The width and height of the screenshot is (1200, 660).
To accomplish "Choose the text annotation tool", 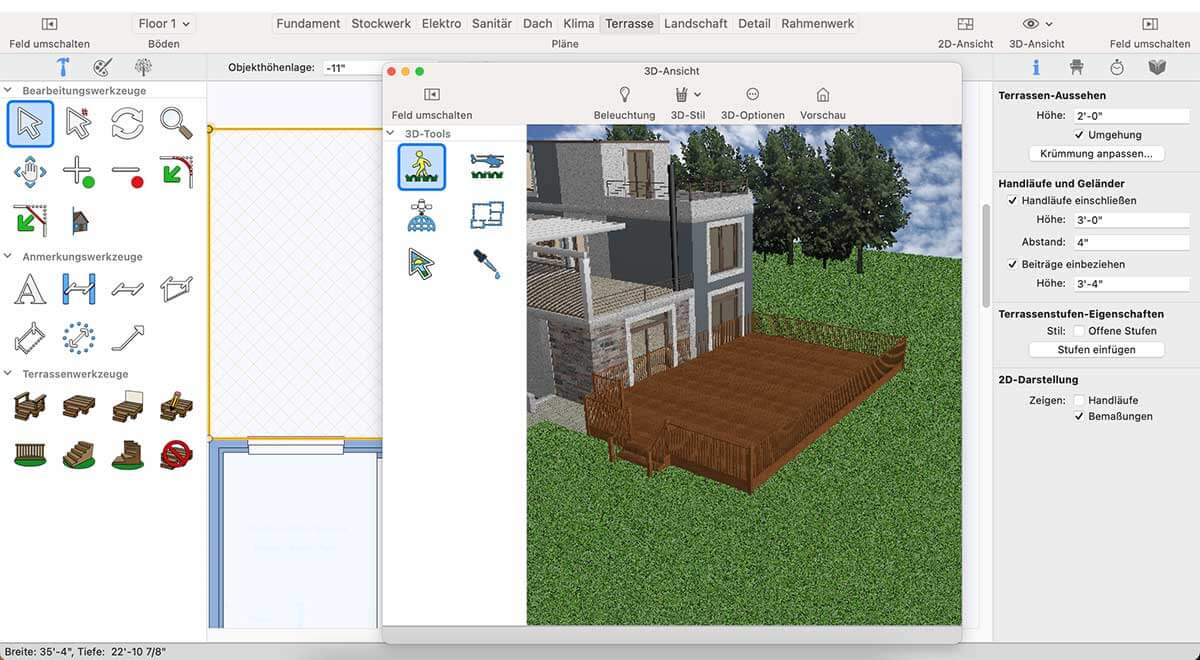I will tap(30, 289).
